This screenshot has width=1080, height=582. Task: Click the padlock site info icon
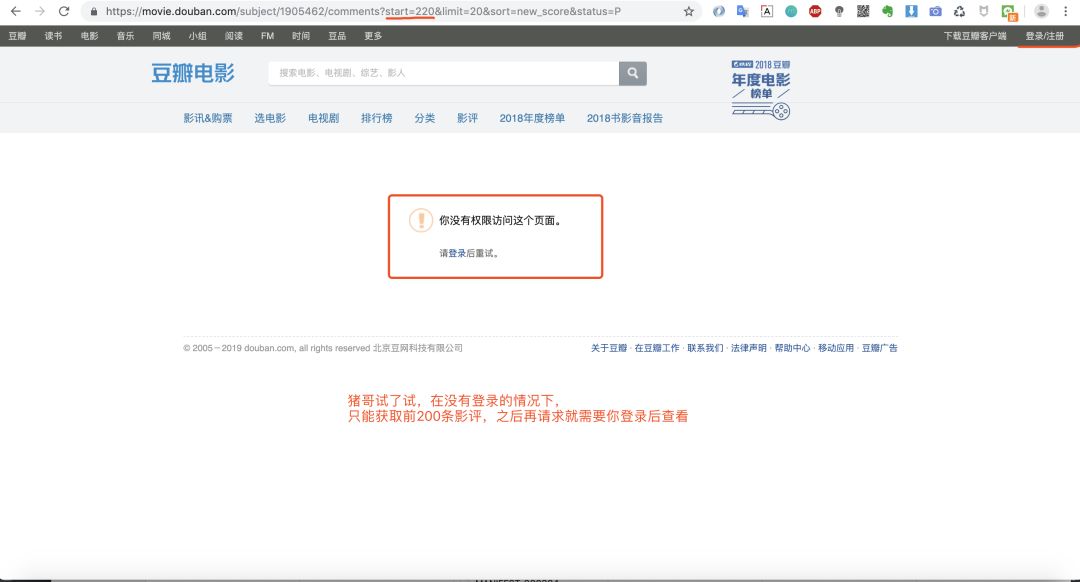pyautogui.click(x=94, y=11)
